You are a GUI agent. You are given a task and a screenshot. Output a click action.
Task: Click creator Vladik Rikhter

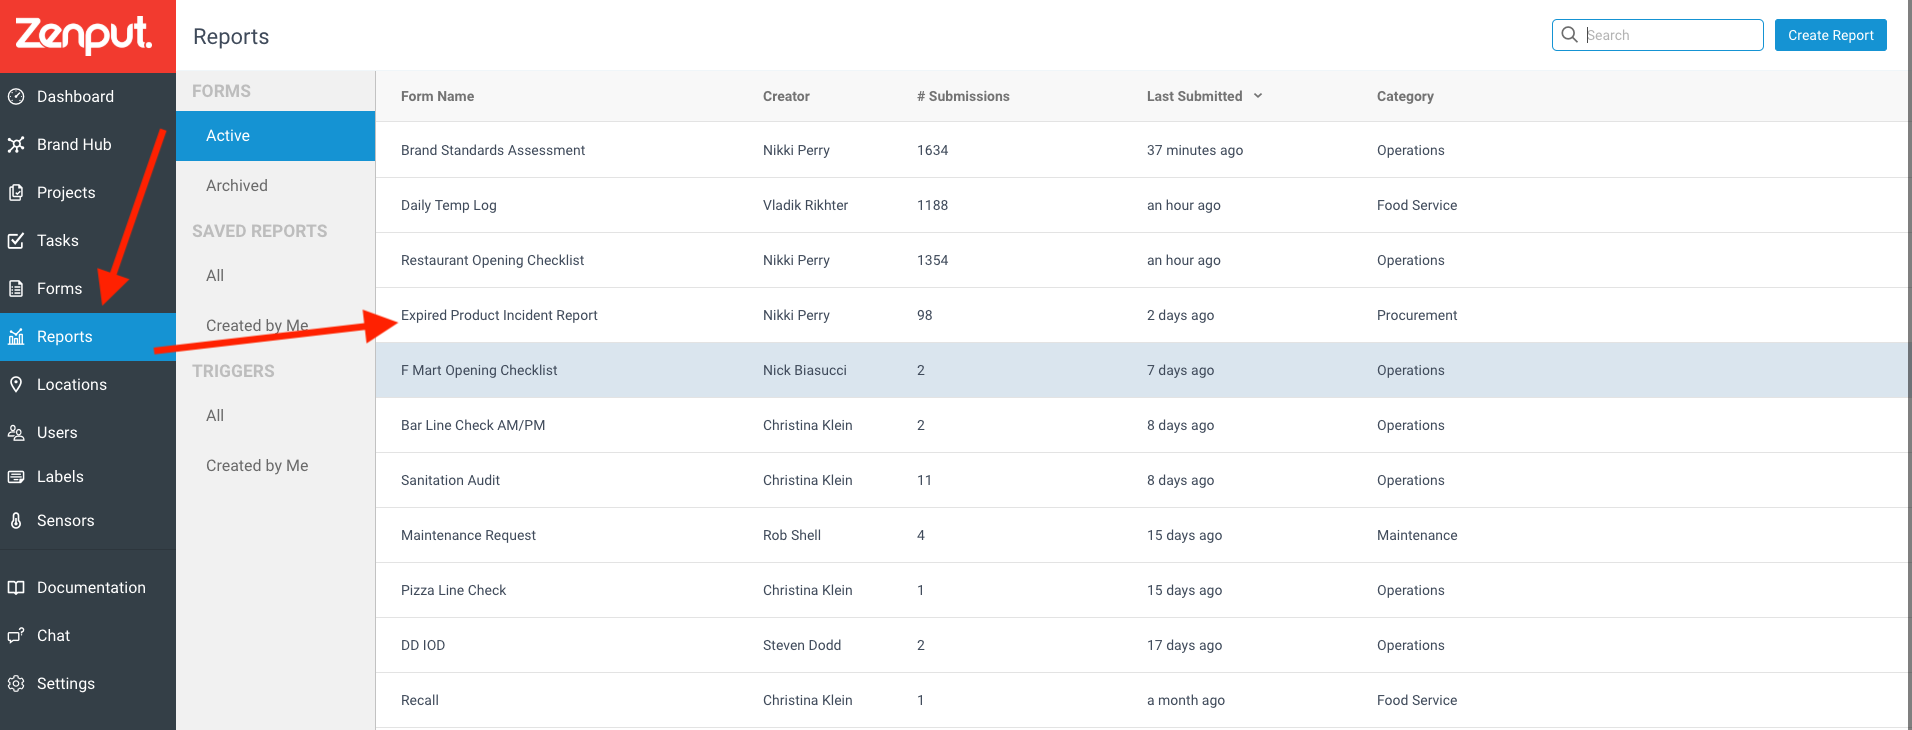point(805,205)
